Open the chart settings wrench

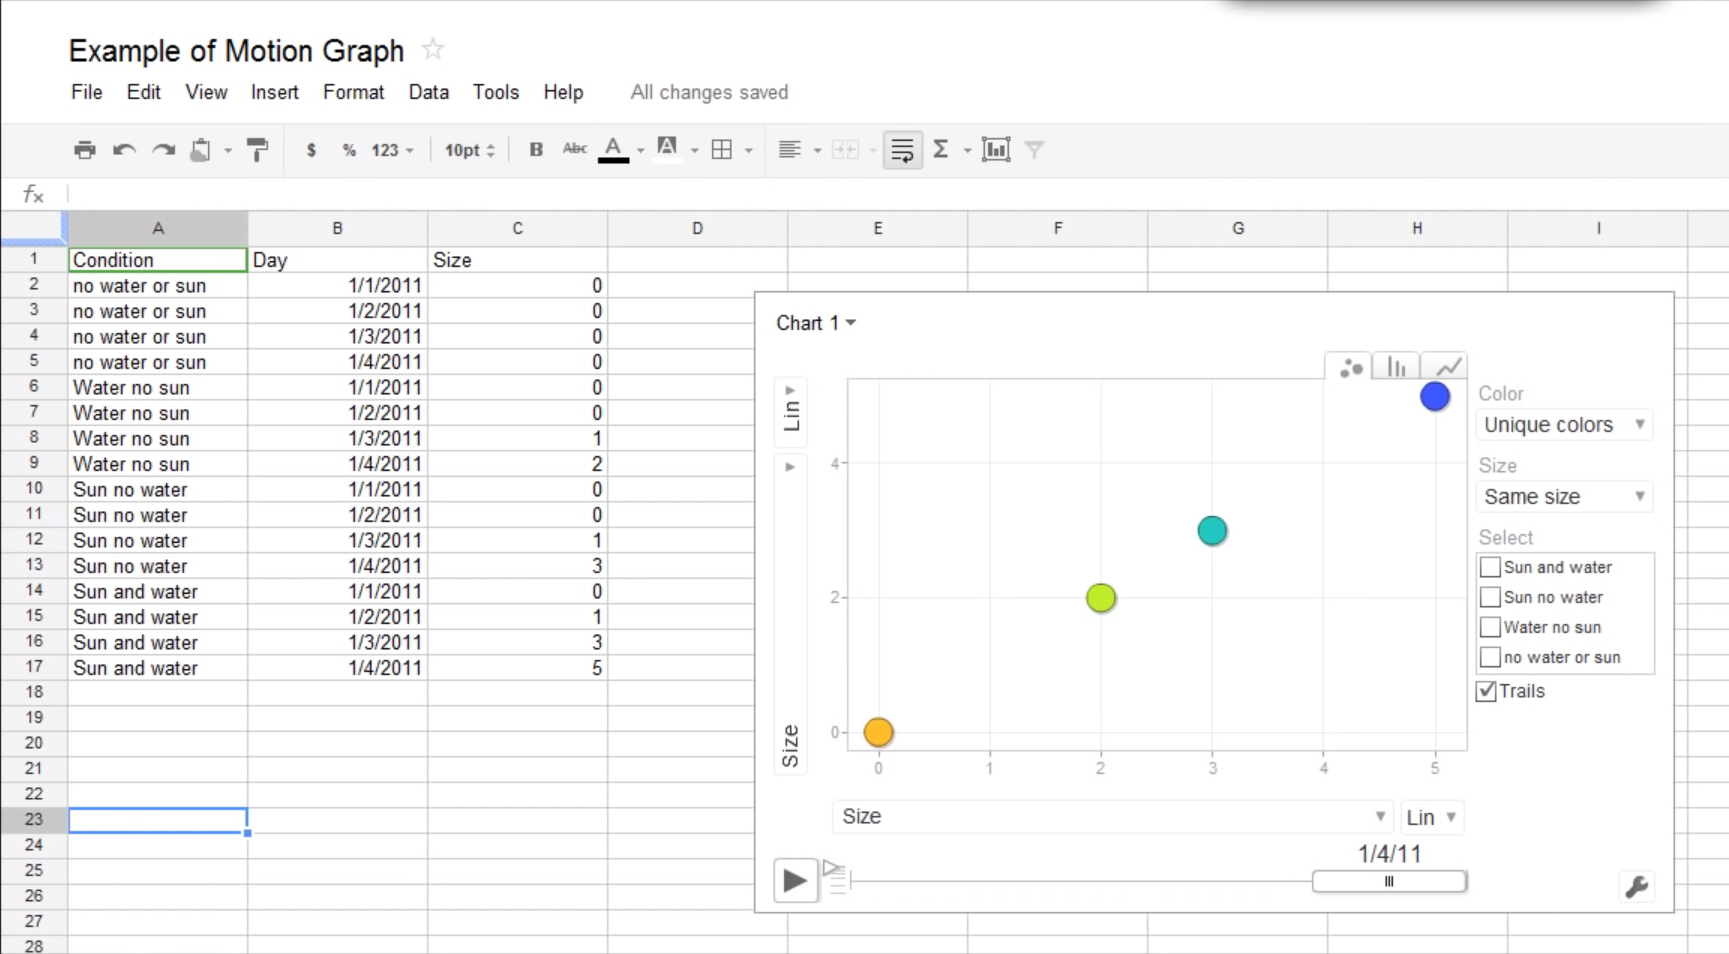tap(1637, 886)
